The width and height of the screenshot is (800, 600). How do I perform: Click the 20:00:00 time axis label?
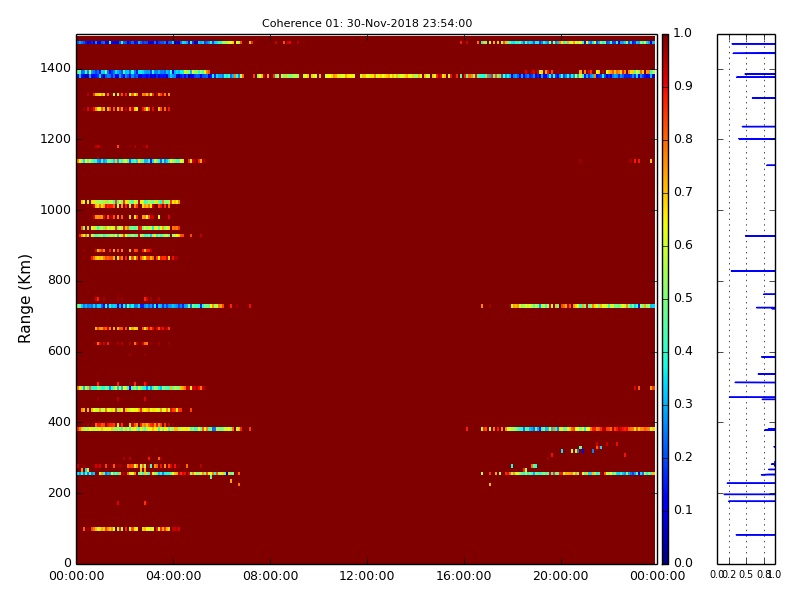click(561, 576)
